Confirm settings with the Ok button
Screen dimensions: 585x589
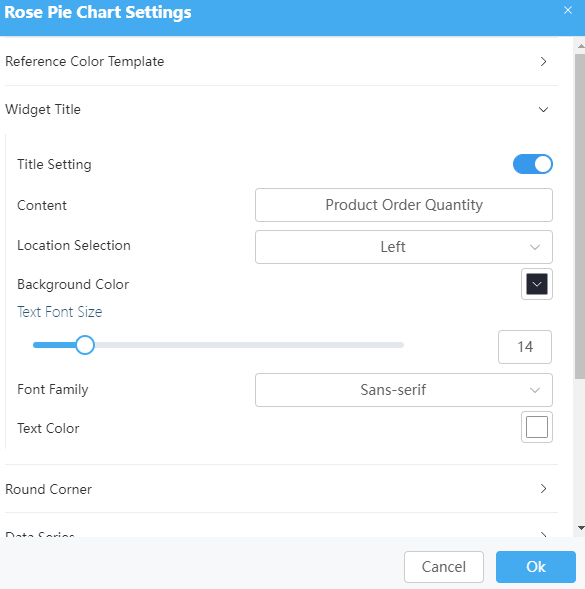pyautogui.click(x=536, y=567)
